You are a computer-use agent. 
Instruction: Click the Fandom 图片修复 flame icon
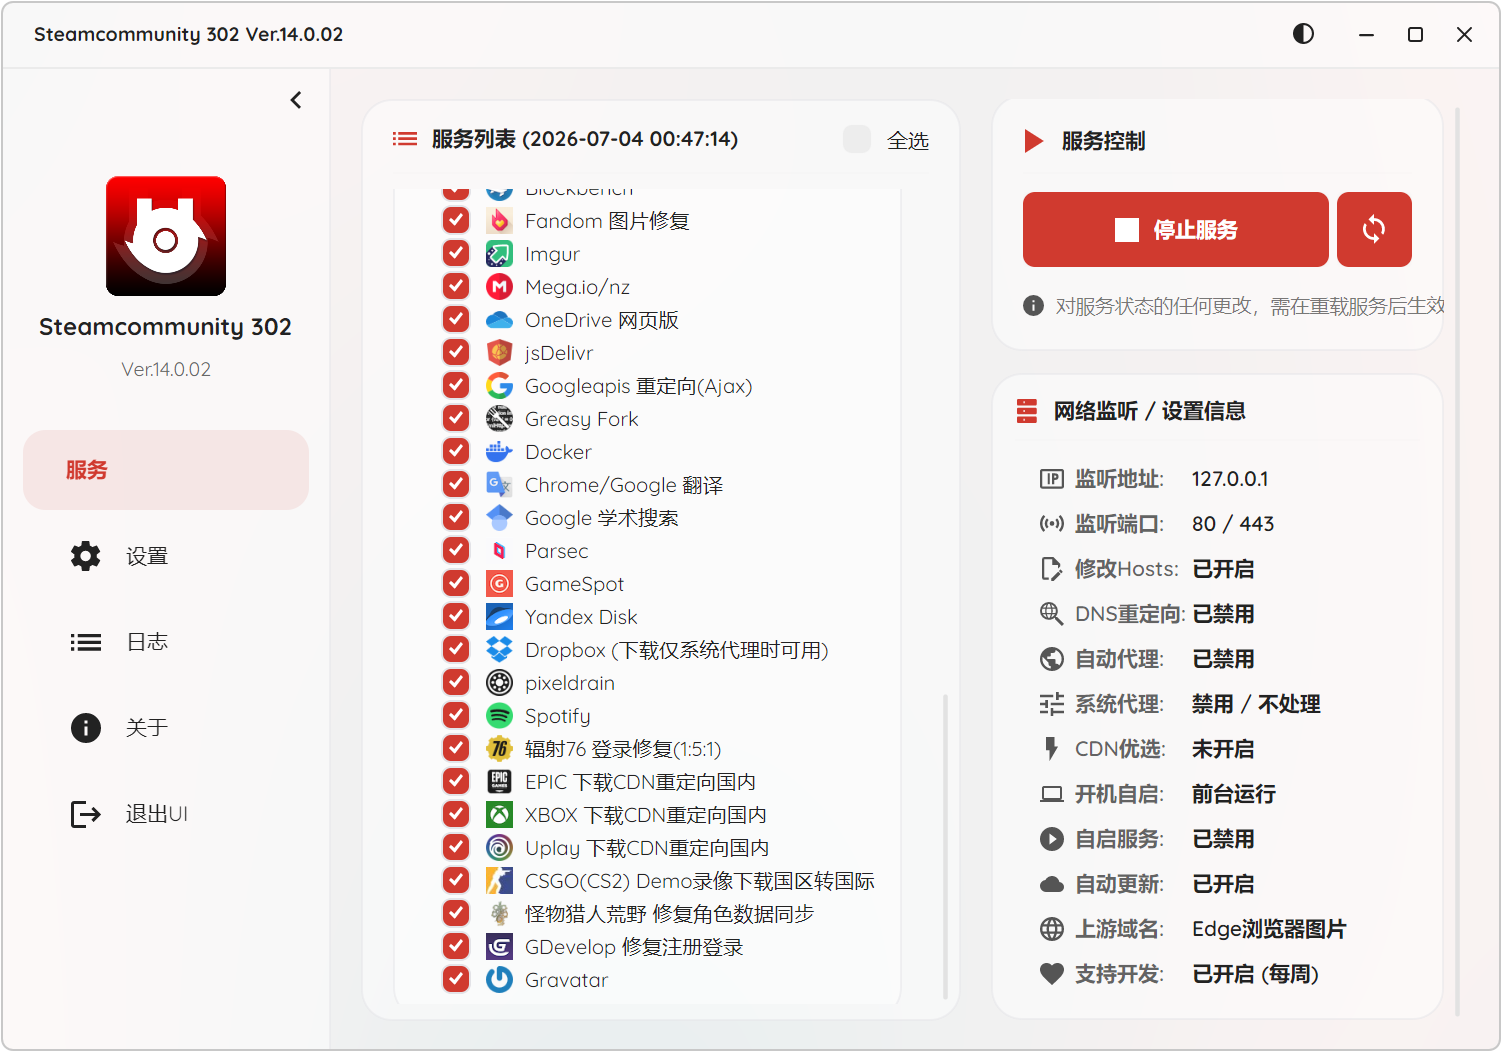[x=499, y=221]
